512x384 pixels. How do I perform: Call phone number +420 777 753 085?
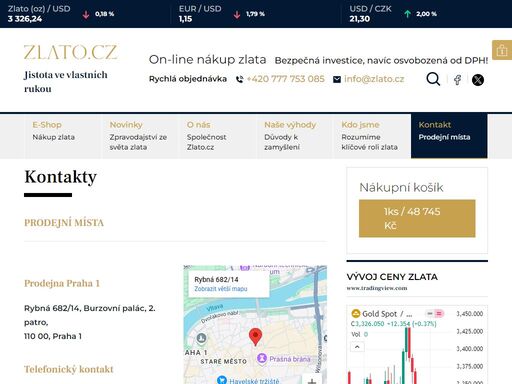285,79
